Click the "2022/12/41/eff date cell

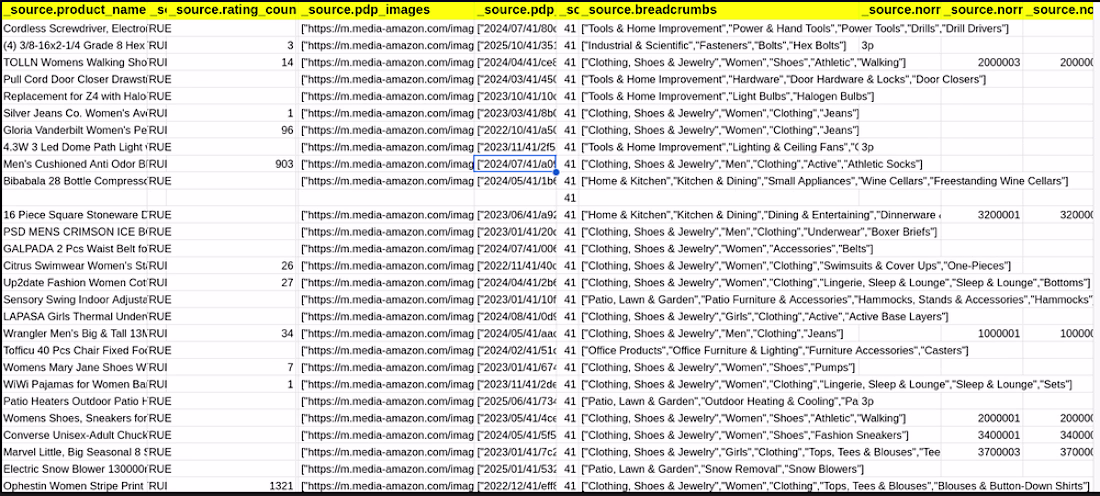point(516,485)
